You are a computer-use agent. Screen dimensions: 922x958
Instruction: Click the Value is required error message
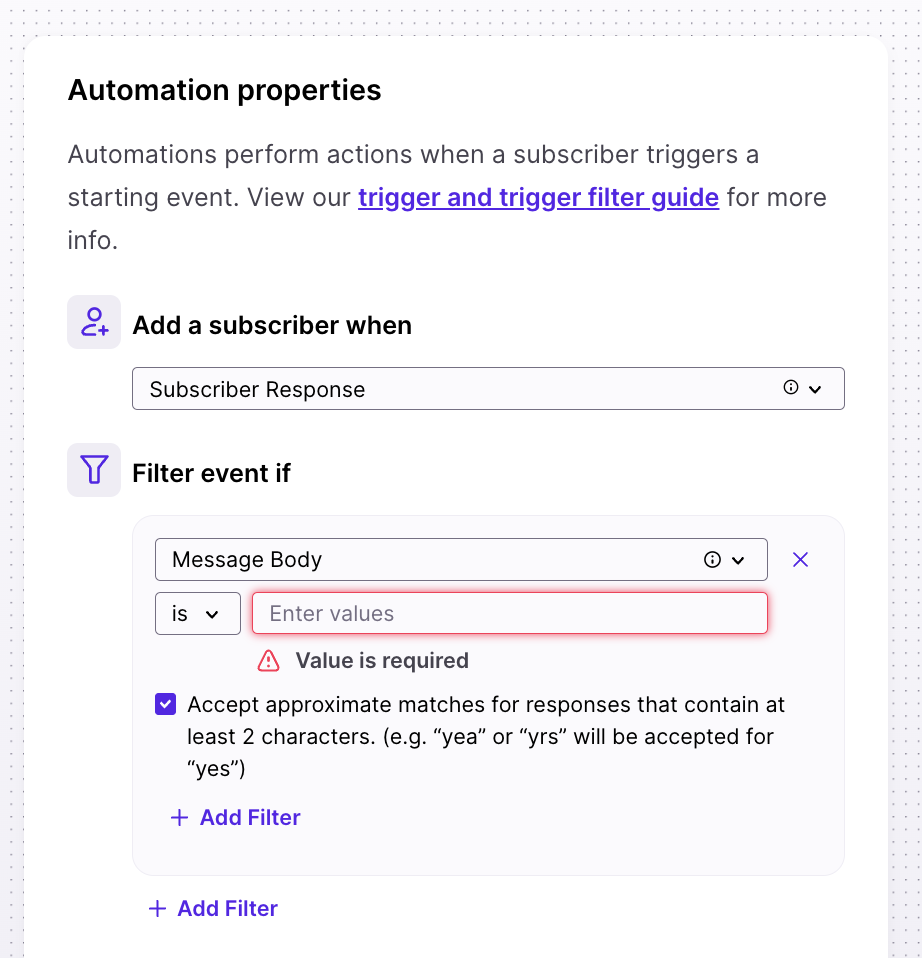(382, 660)
